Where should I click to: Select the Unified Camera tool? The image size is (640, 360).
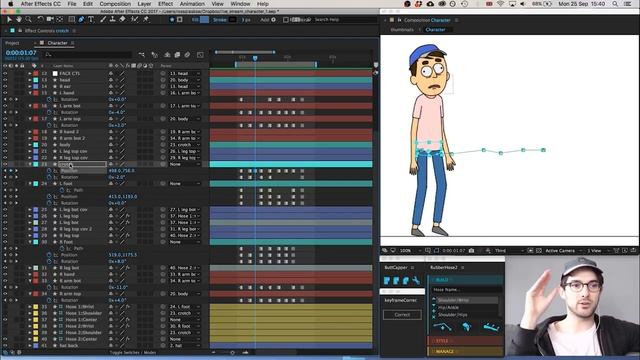tap(50, 19)
